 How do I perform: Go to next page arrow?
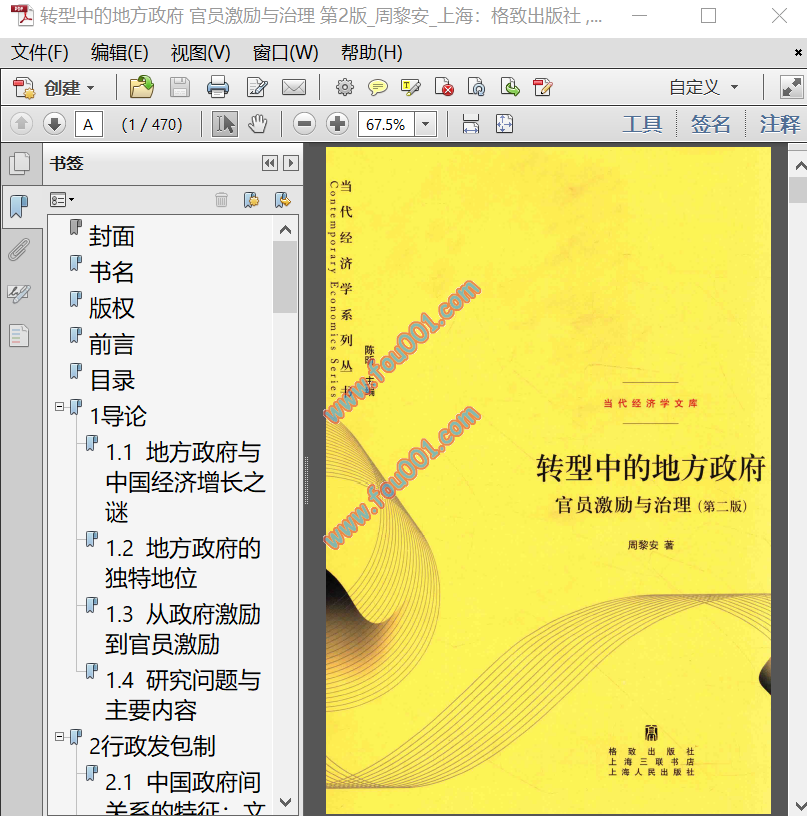(54, 124)
